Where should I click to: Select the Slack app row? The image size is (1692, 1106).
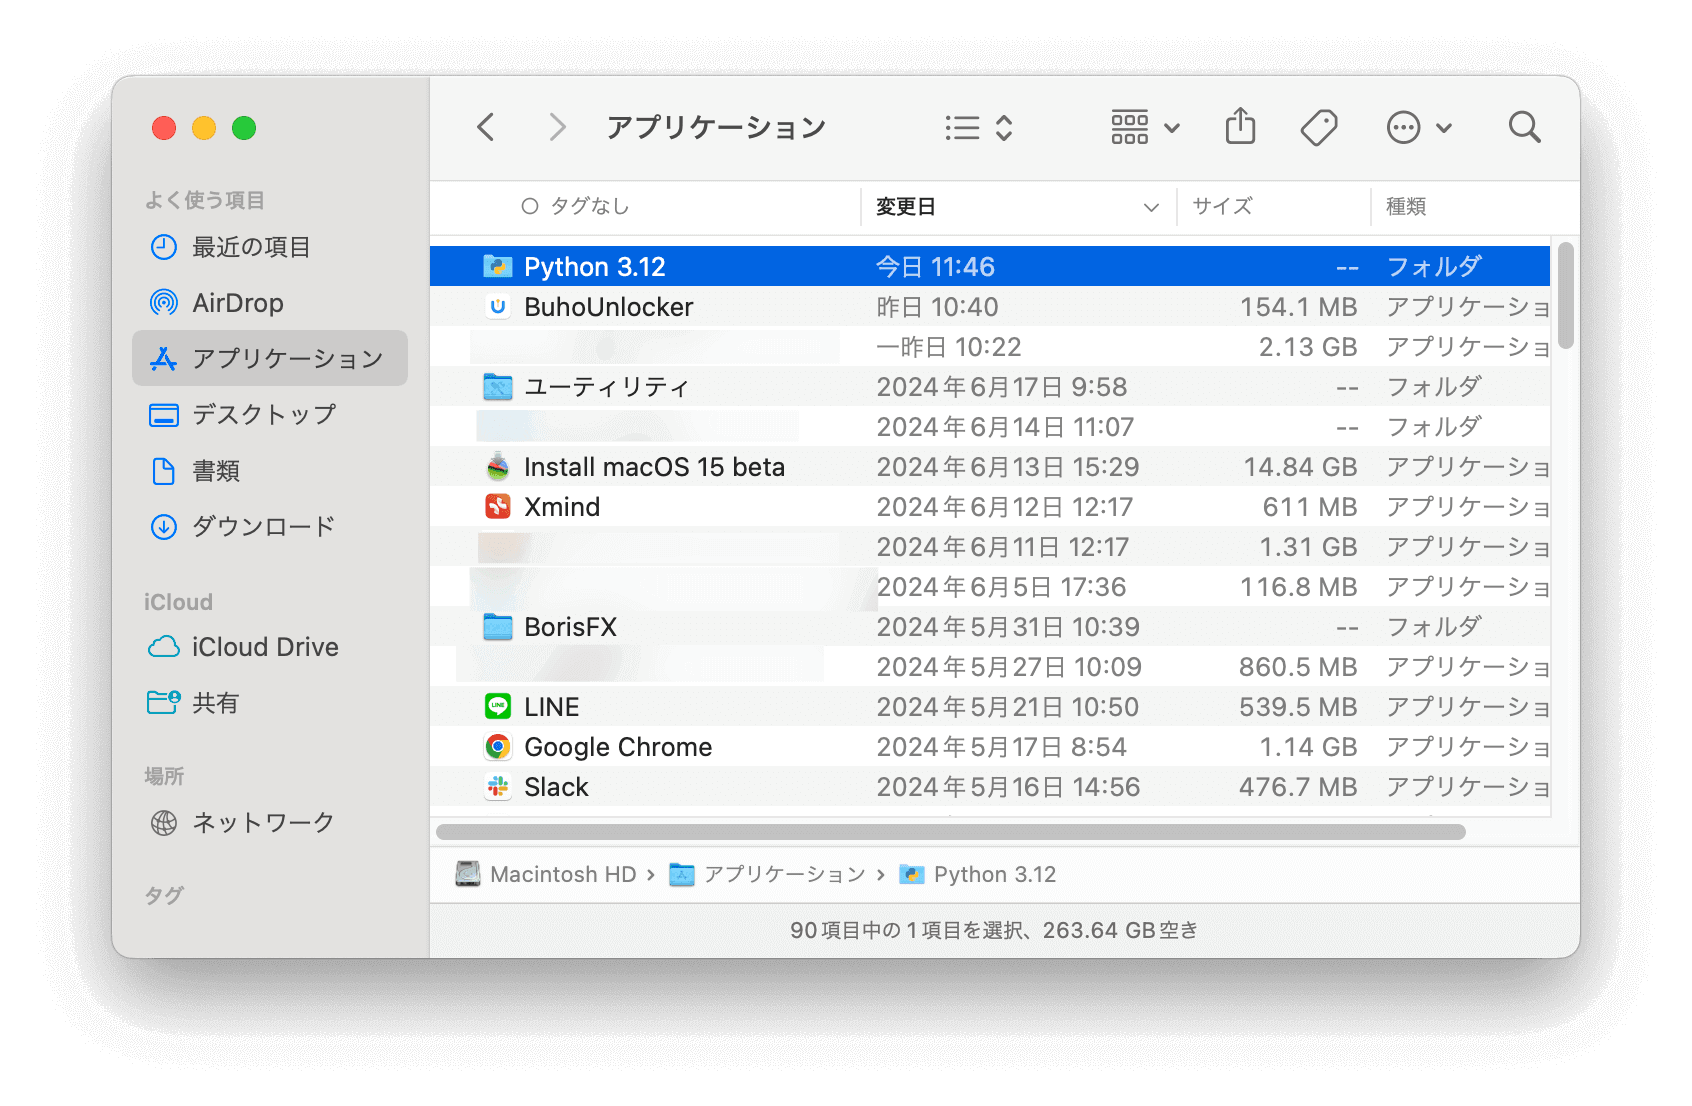tap(990, 787)
